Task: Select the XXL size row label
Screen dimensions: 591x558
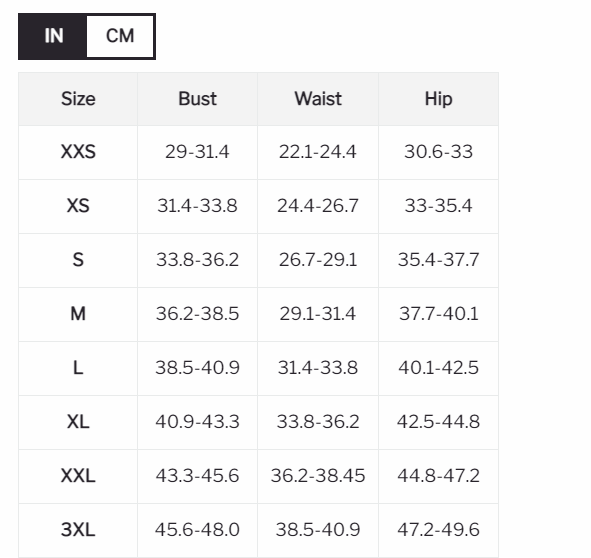Action: [78, 475]
